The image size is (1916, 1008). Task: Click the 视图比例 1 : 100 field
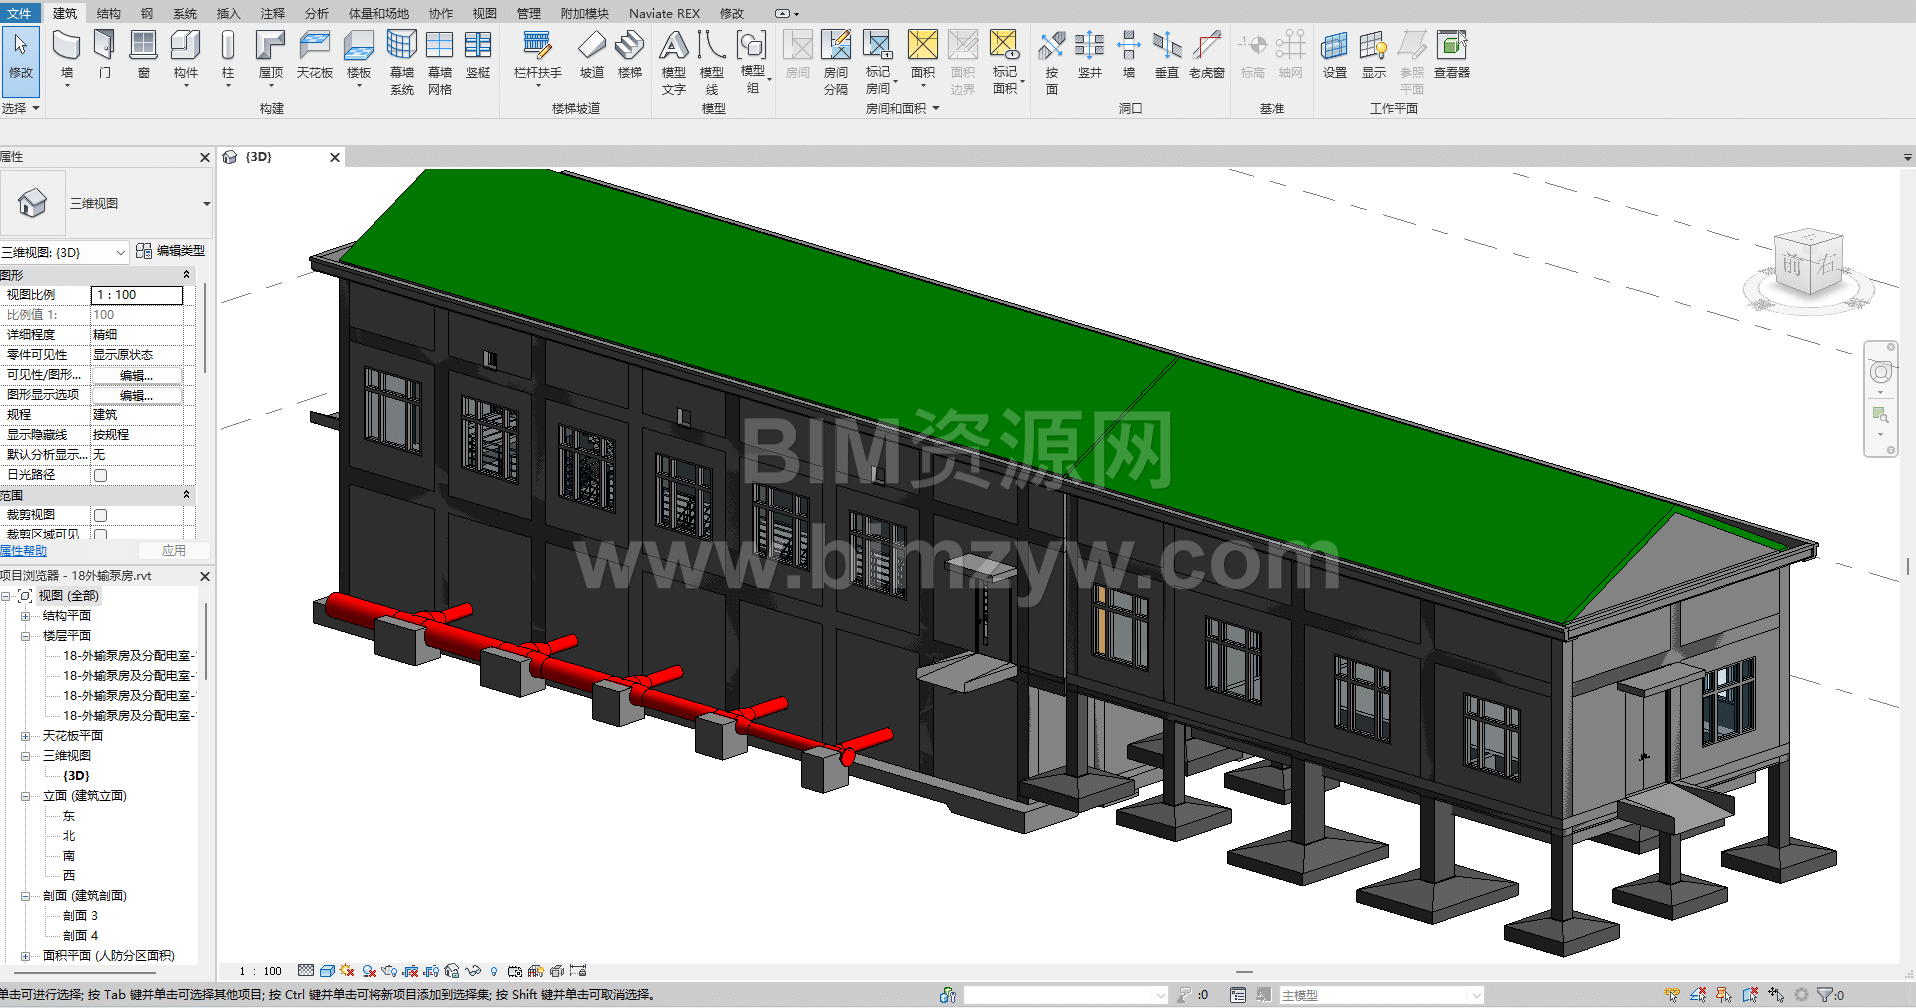pos(137,295)
